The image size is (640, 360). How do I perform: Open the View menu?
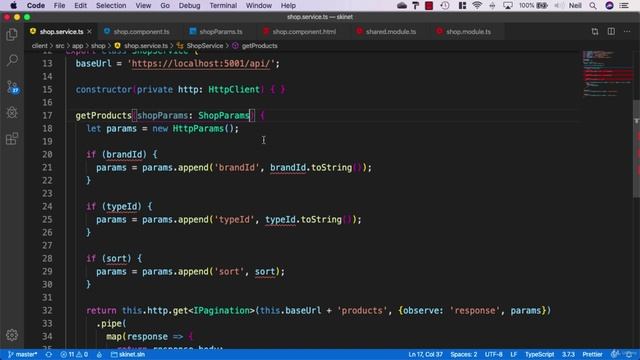(143, 5)
